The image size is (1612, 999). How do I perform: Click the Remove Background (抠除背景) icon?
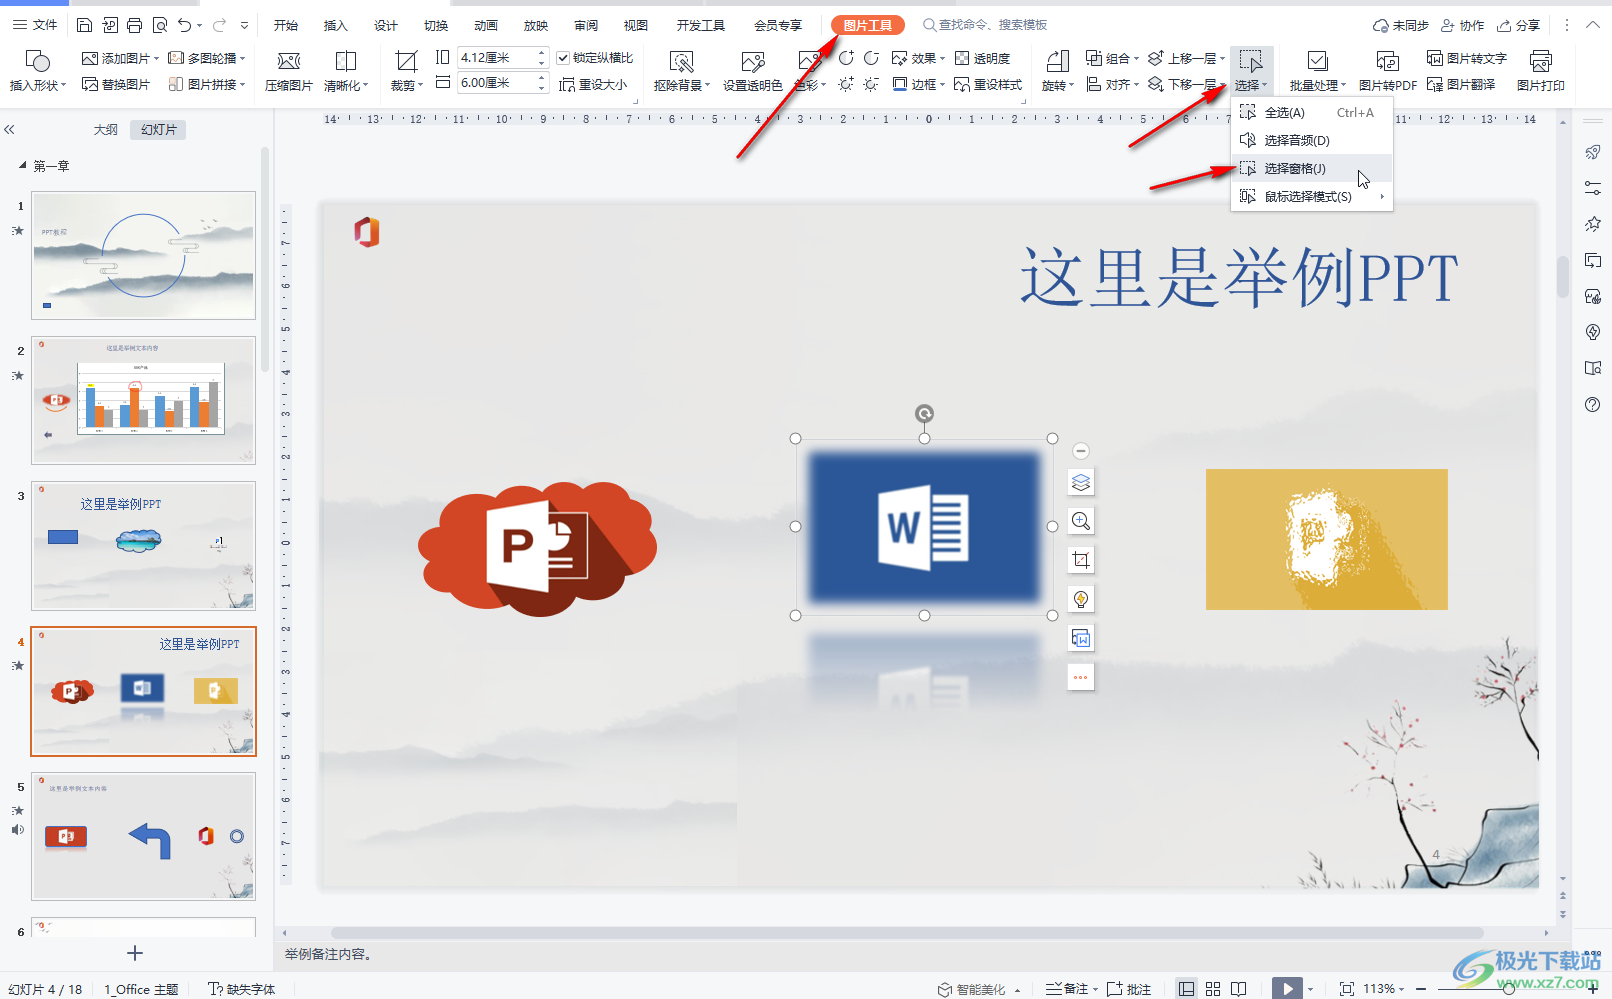(x=681, y=62)
